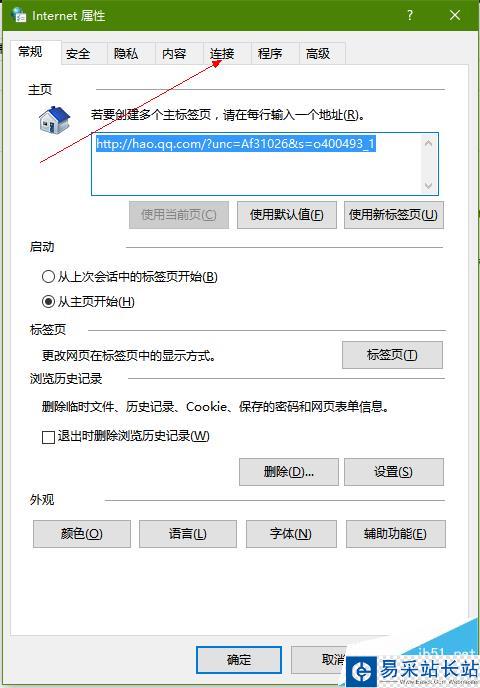Click the help question mark button
480x688 pixels.
tap(410, 15)
